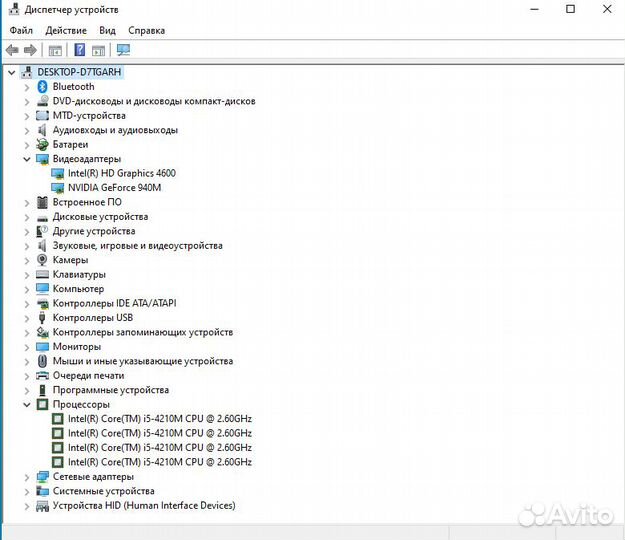Click the Device Manager title bar icon
The image size is (625, 540).
tap(14, 9)
